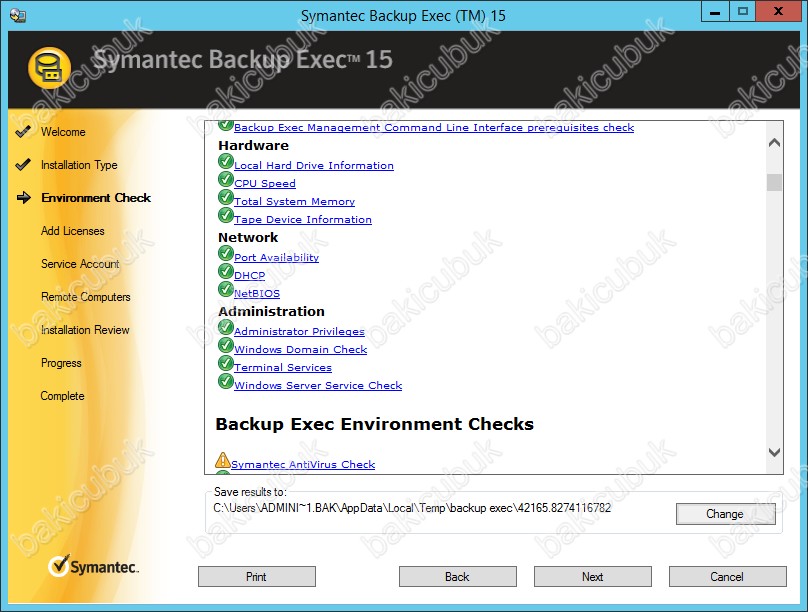Minimize the Backup Exec installer window
This screenshot has width=808, height=612.
tap(715, 12)
